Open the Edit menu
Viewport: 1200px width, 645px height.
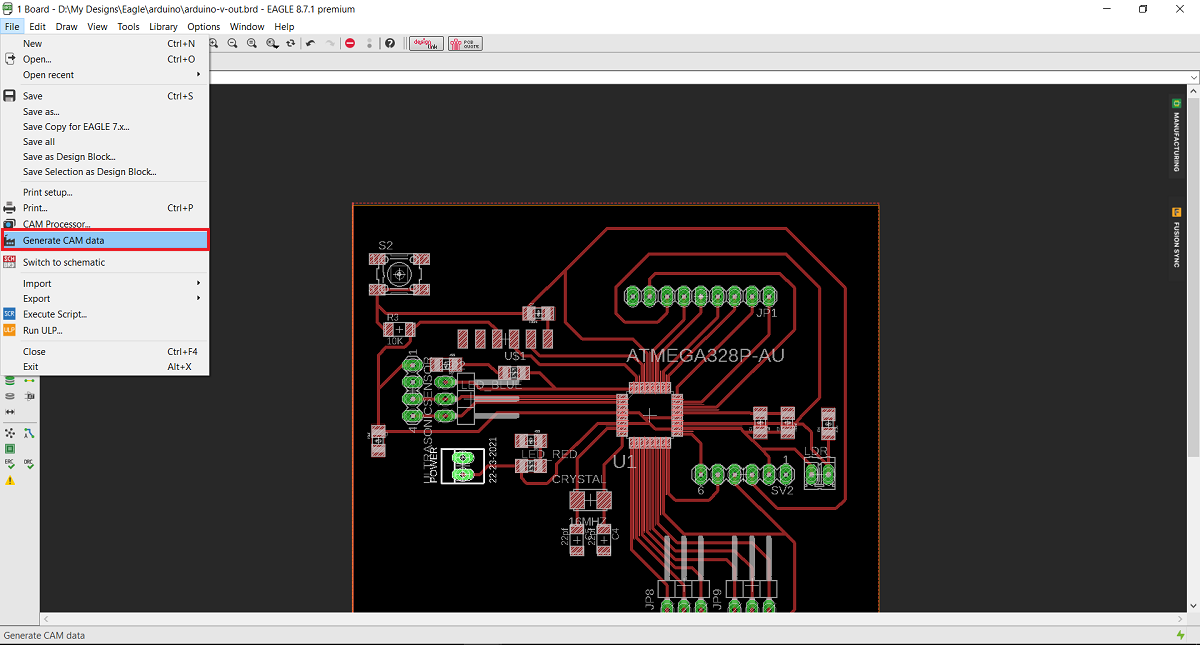(x=37, y=27)
